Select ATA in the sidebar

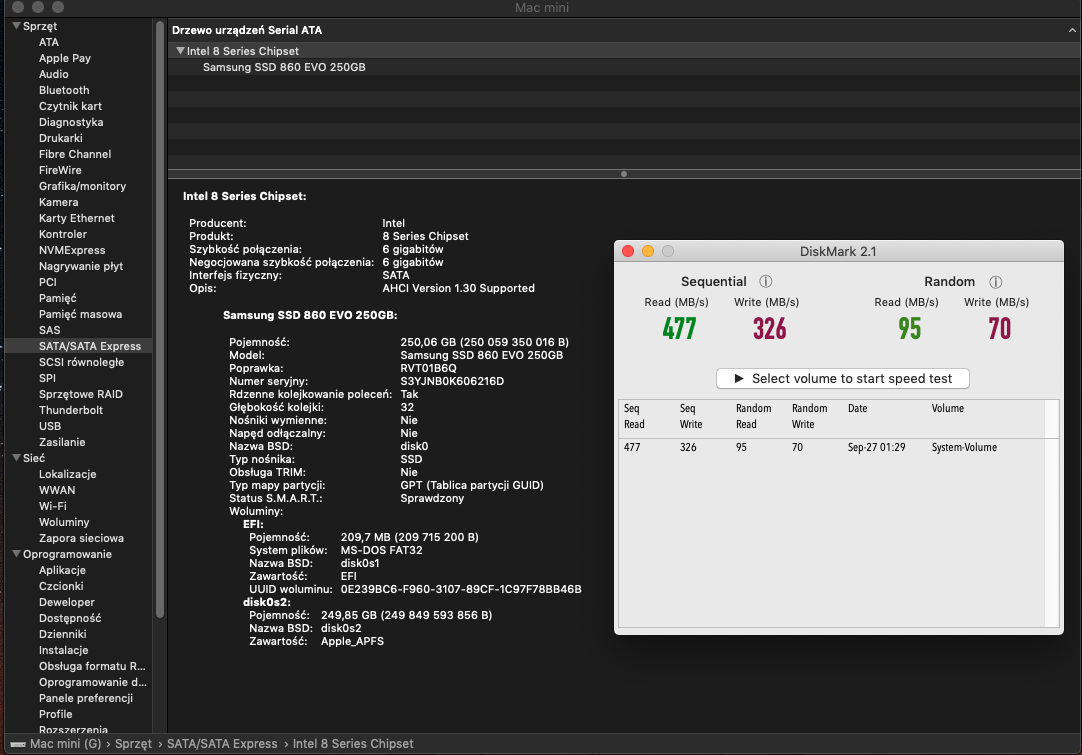click(49, 42)
